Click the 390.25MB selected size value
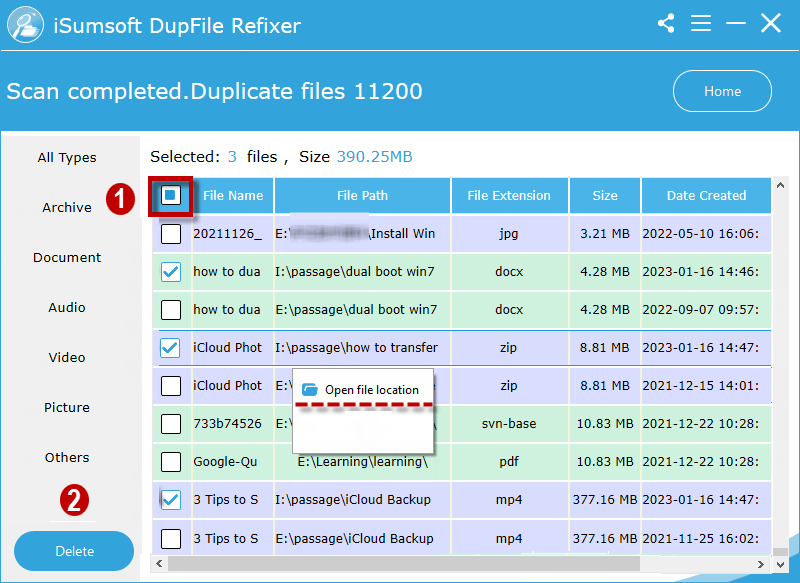Screen dimensions: 800x583 pos(374,157)
